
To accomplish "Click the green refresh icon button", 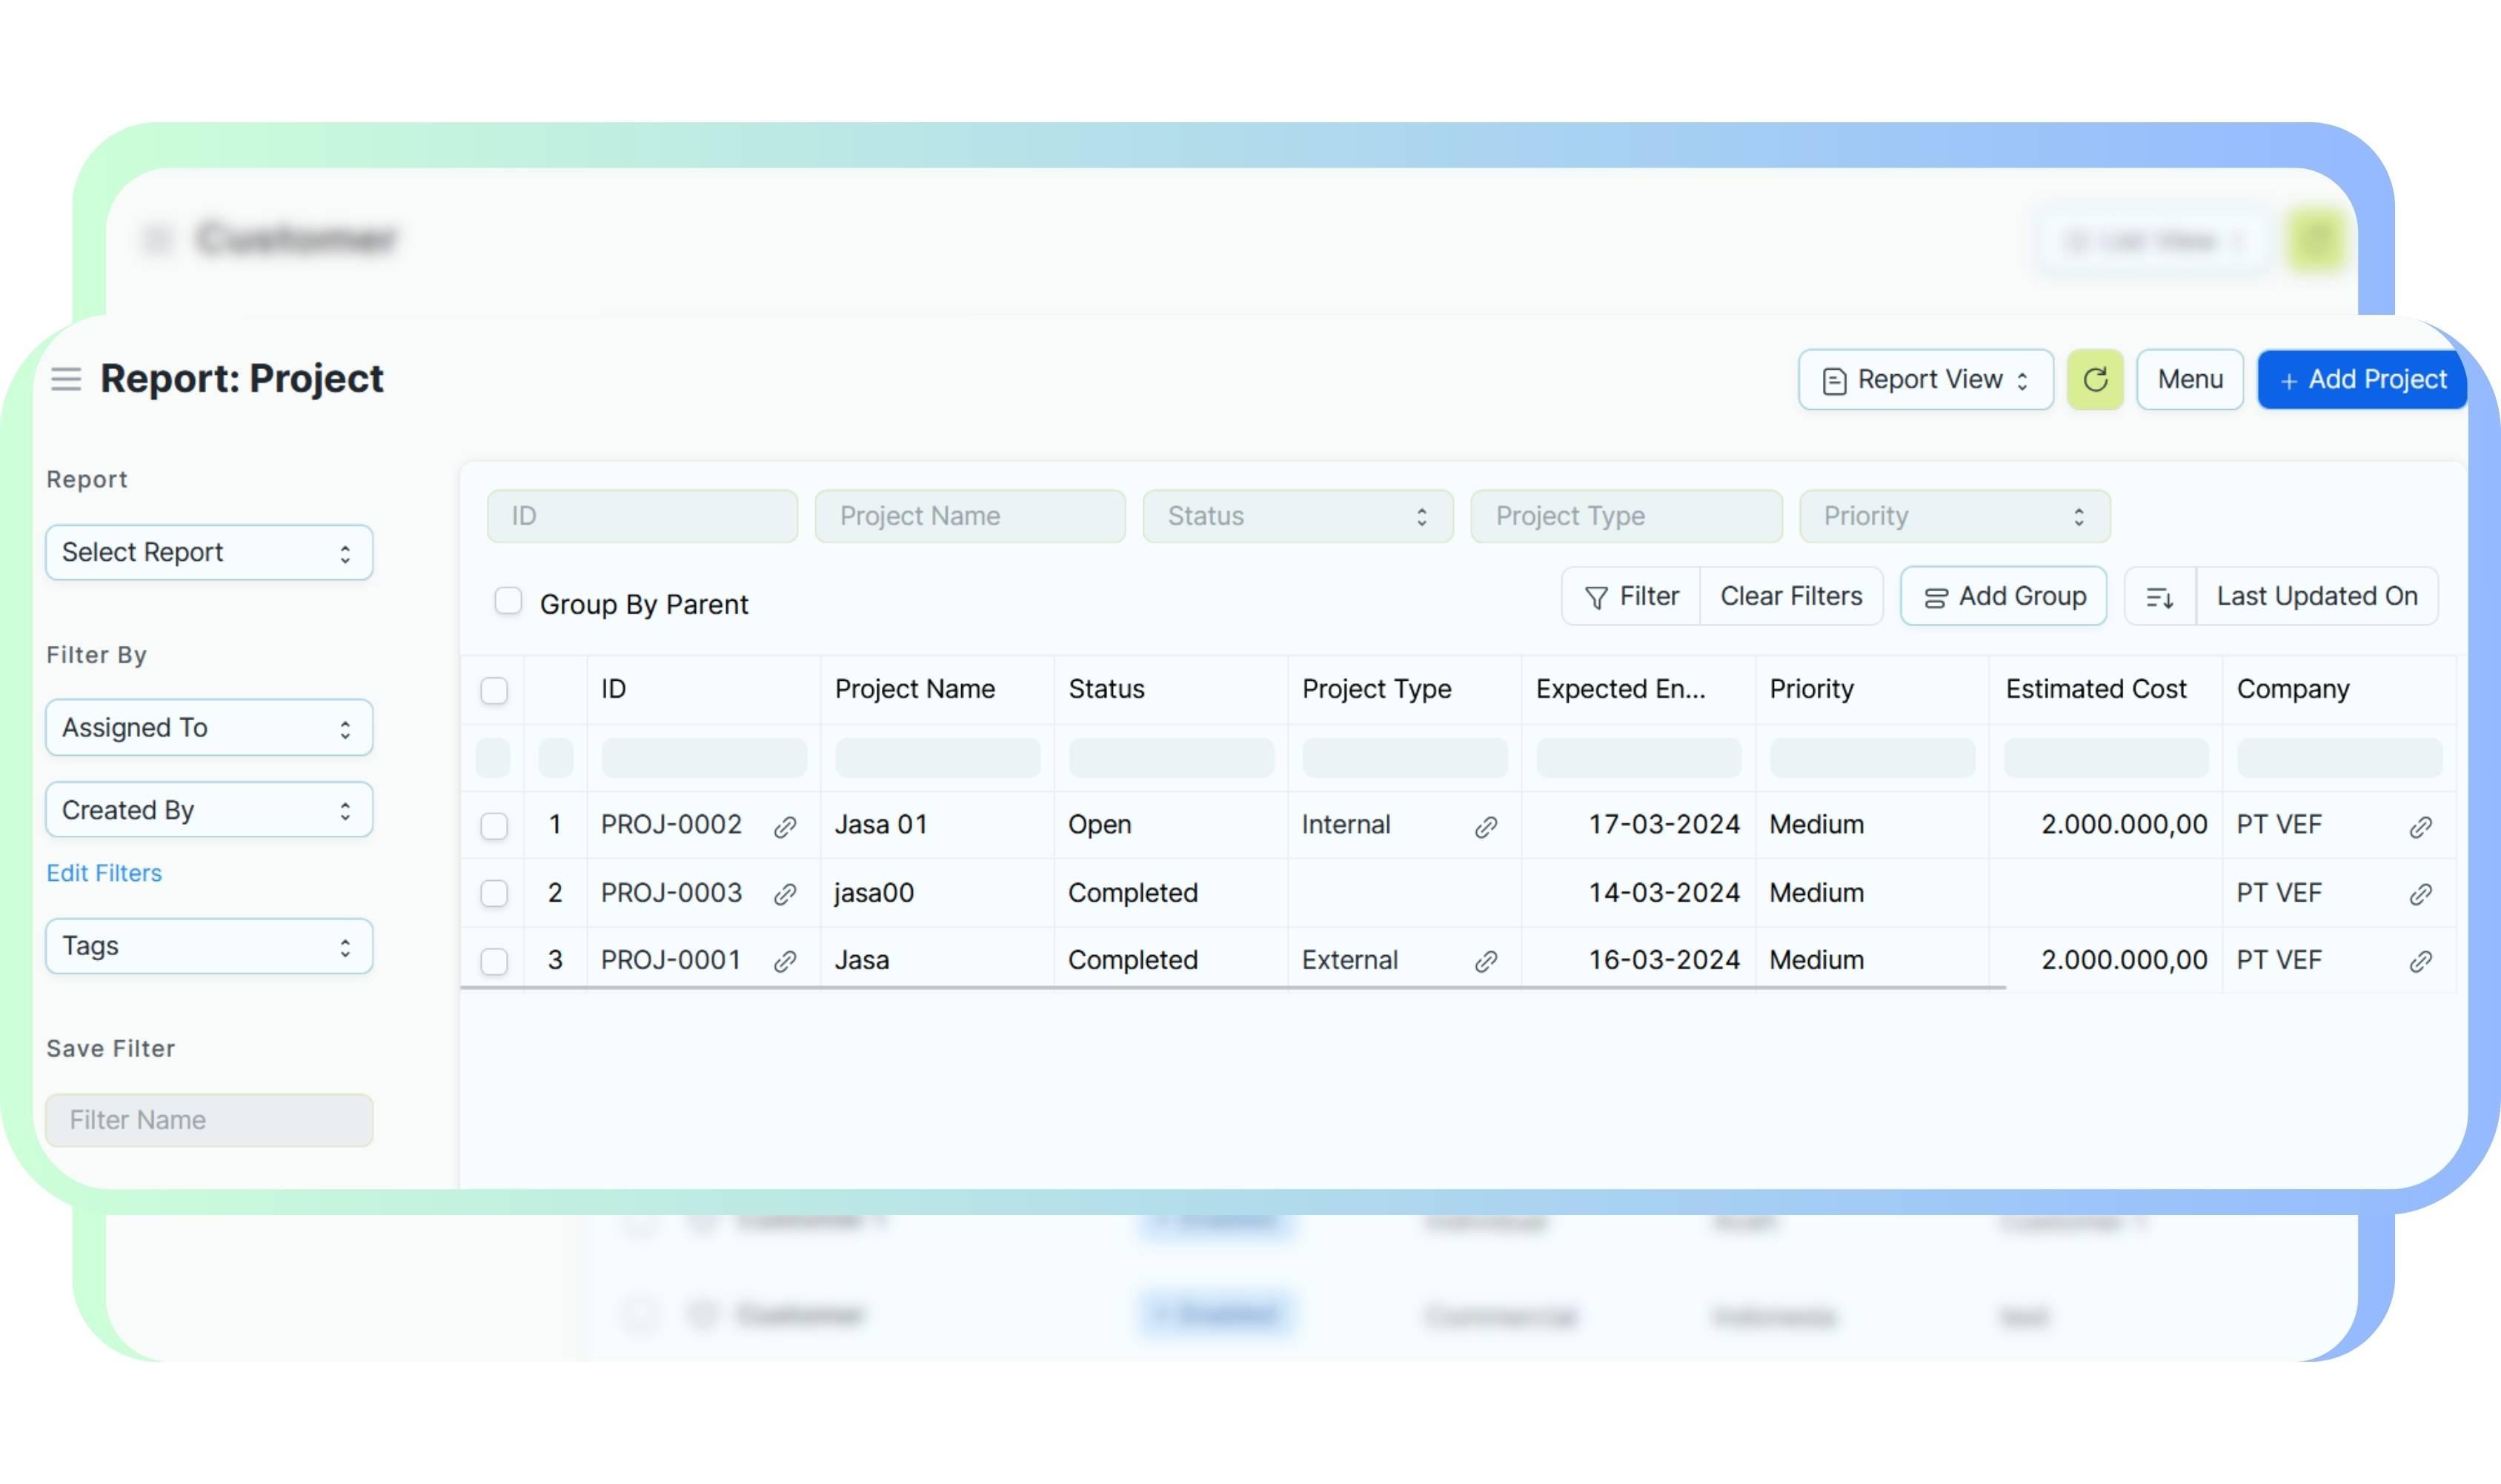I will 2094,380.
